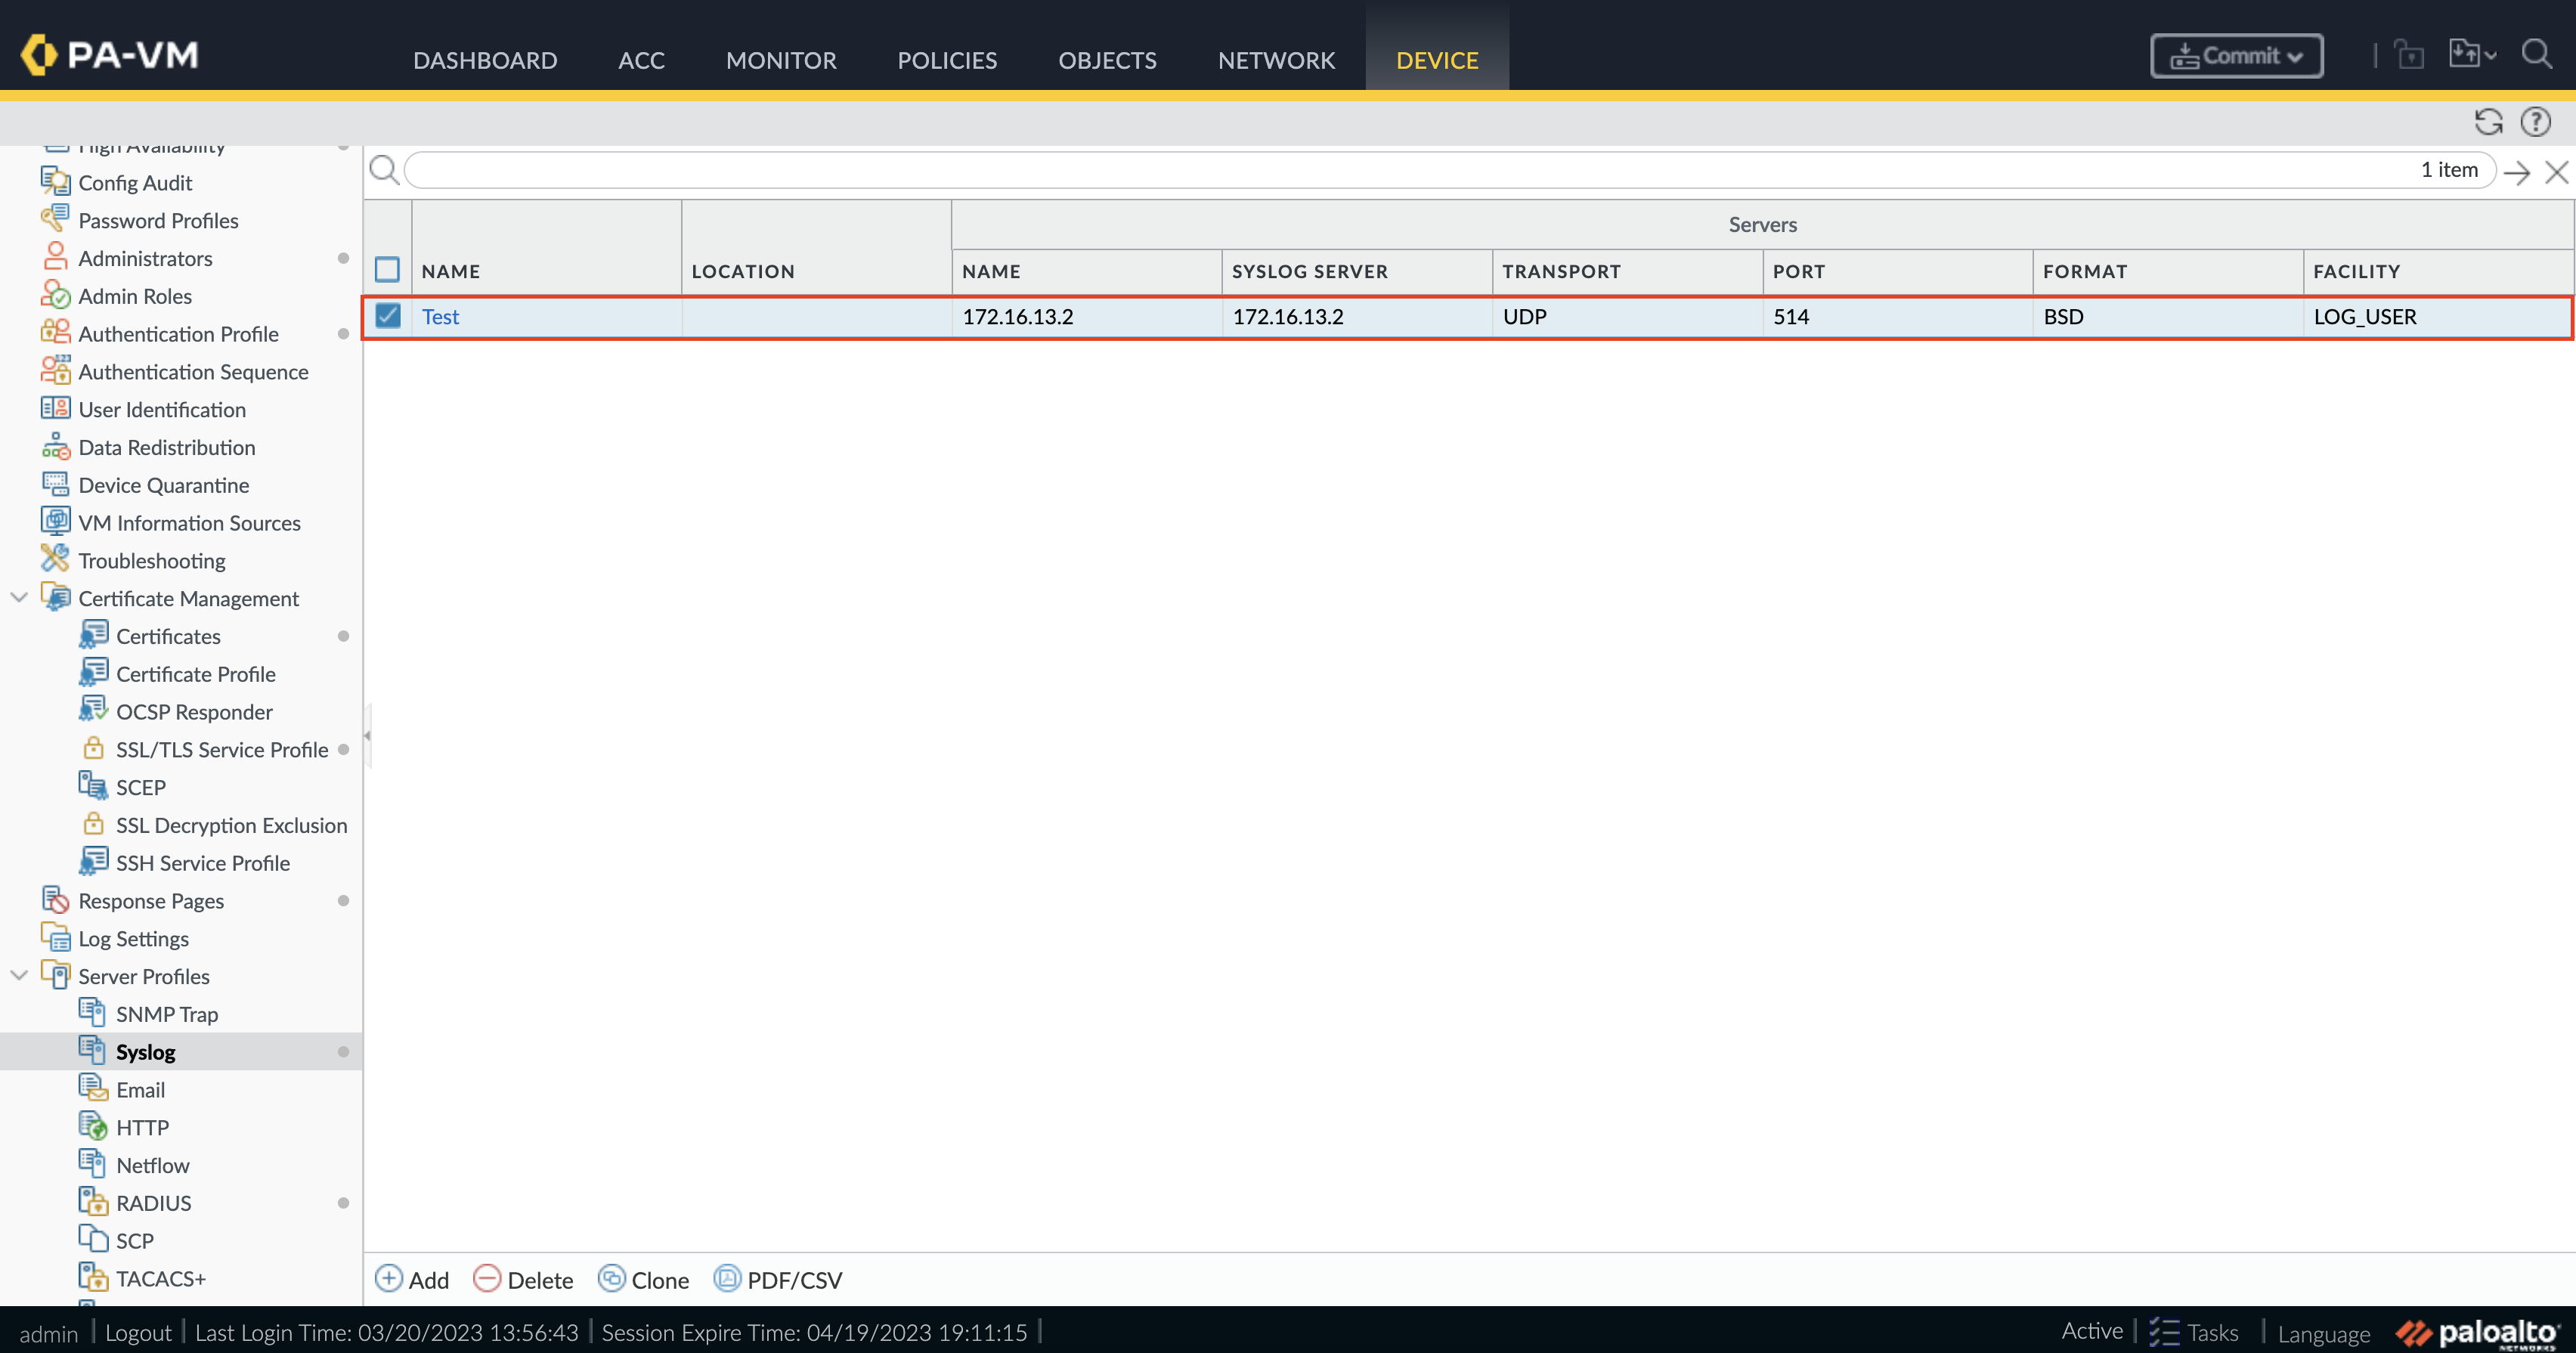Collapse the Certificate Management tree
Screen dimensions: 2576x1353
tap(18, 598)
